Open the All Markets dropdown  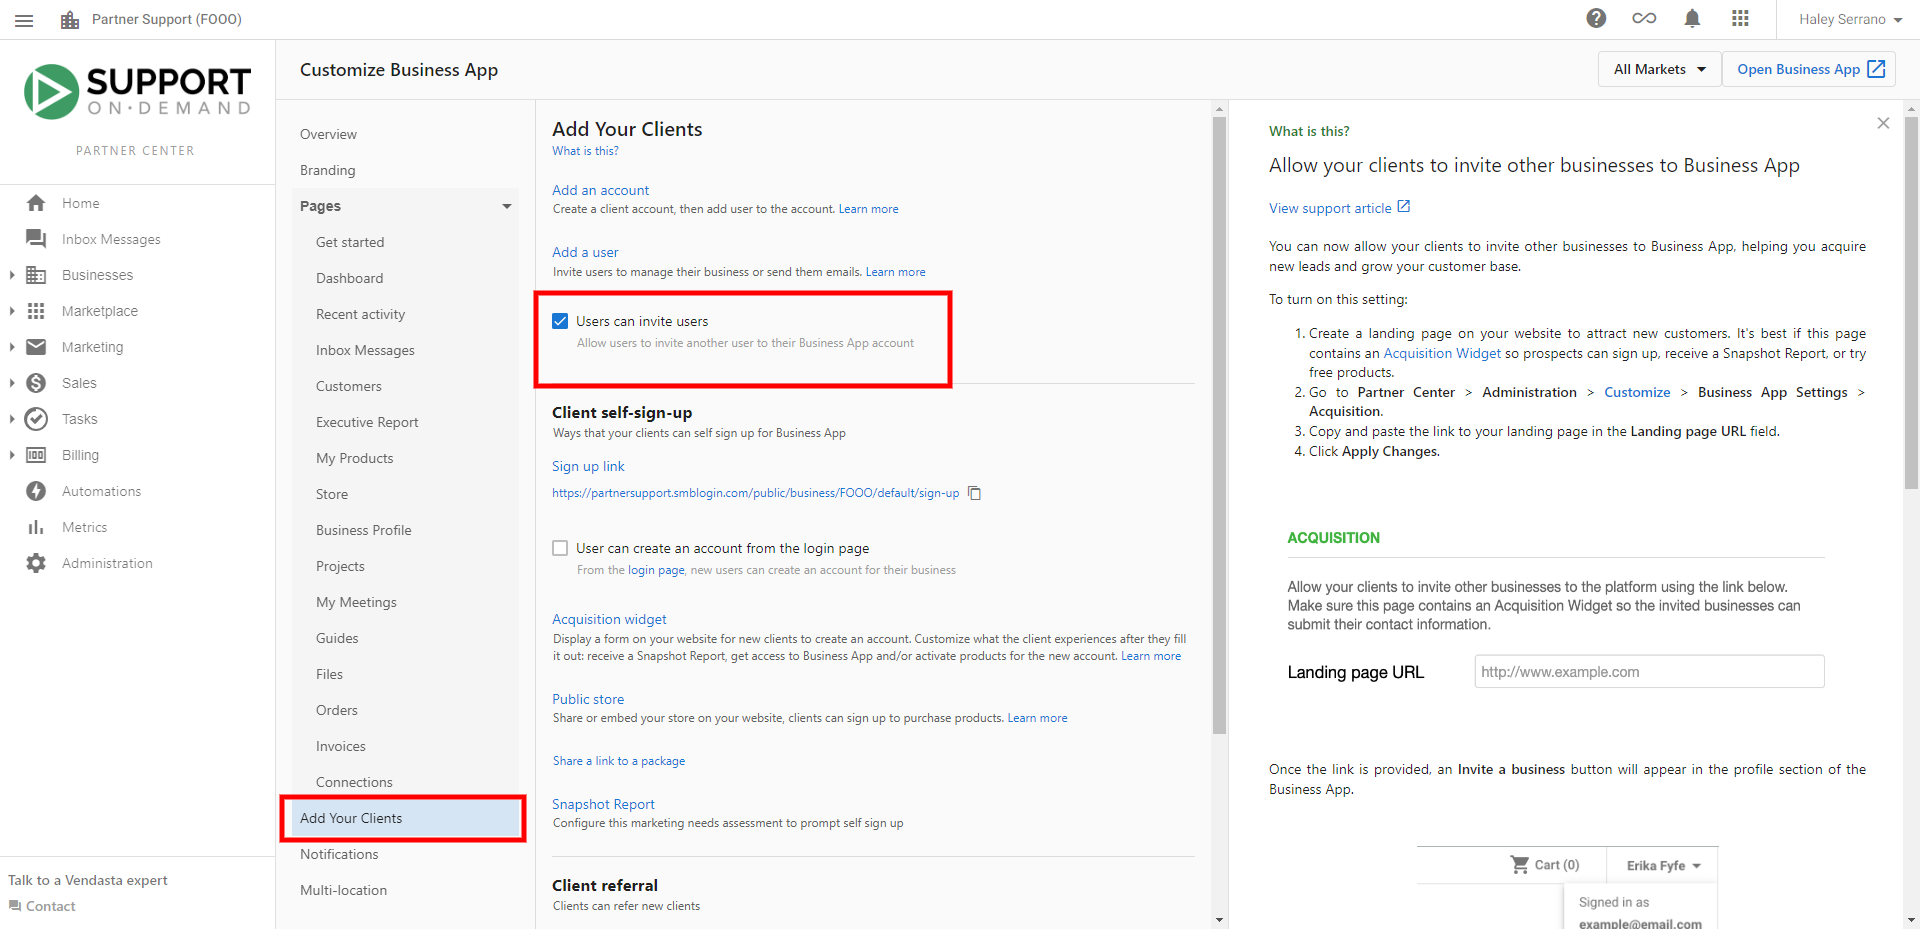tap(1659, 69)
